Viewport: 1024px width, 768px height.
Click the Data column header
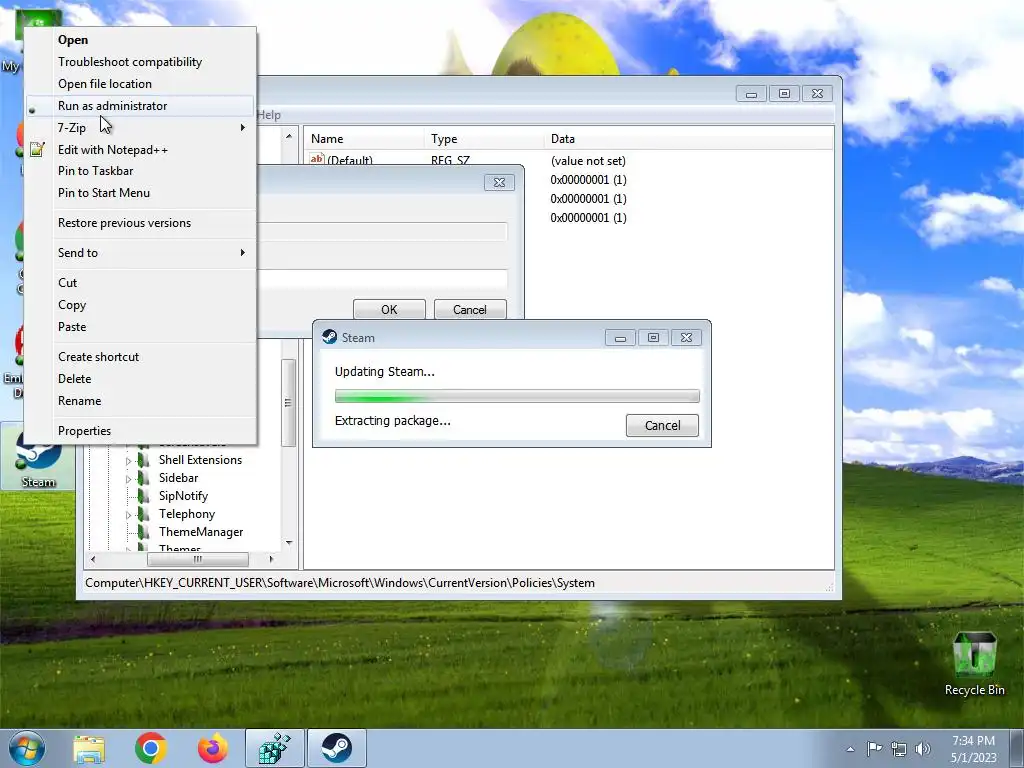[x=688, y=138]
